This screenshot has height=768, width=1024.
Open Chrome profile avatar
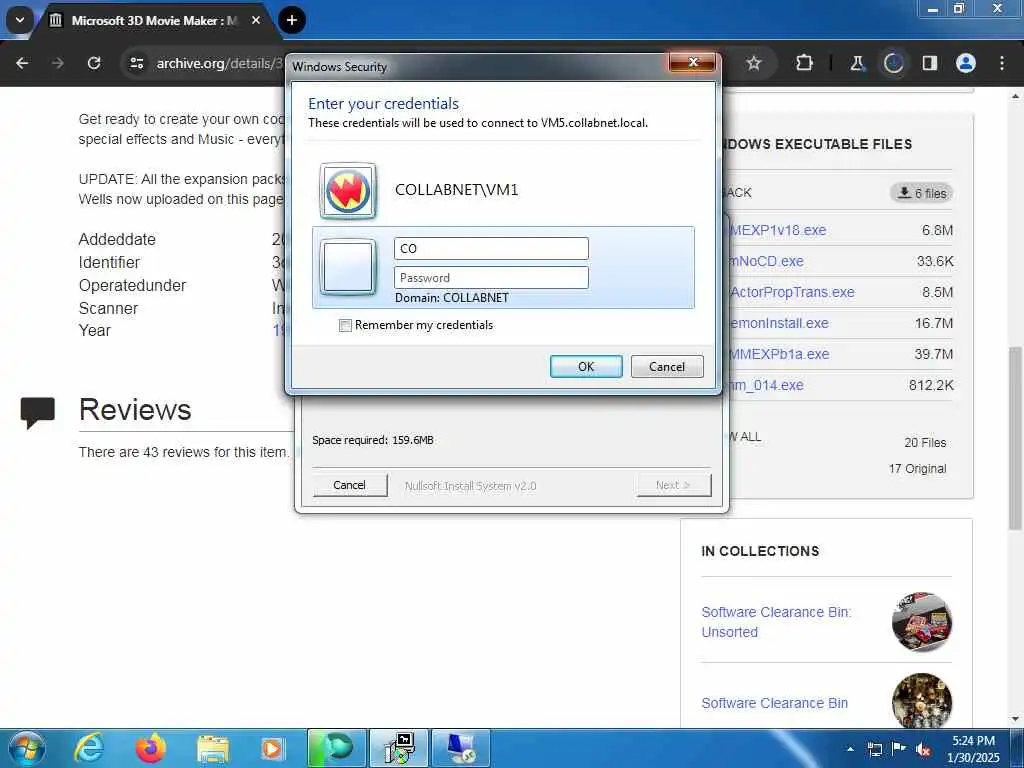click(x=965, y=63)
